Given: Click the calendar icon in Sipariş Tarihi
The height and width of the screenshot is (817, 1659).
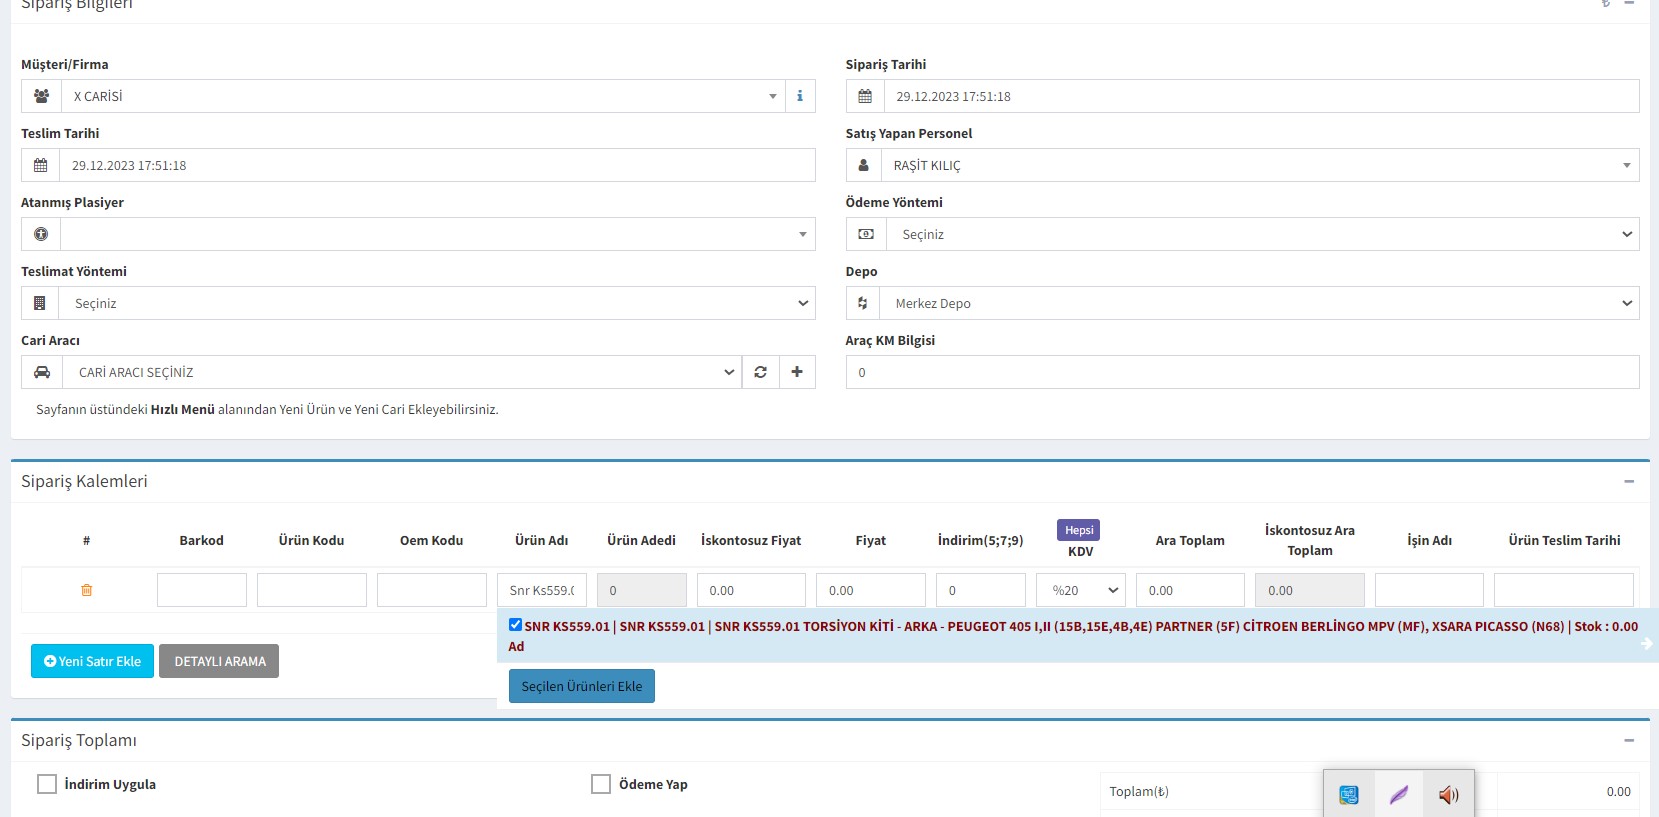Looking at the screenshot, I should (865, 96).
